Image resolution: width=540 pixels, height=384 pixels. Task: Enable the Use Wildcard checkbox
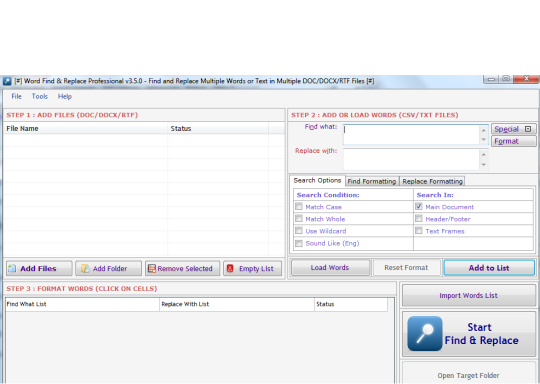(x=299, y=231)
